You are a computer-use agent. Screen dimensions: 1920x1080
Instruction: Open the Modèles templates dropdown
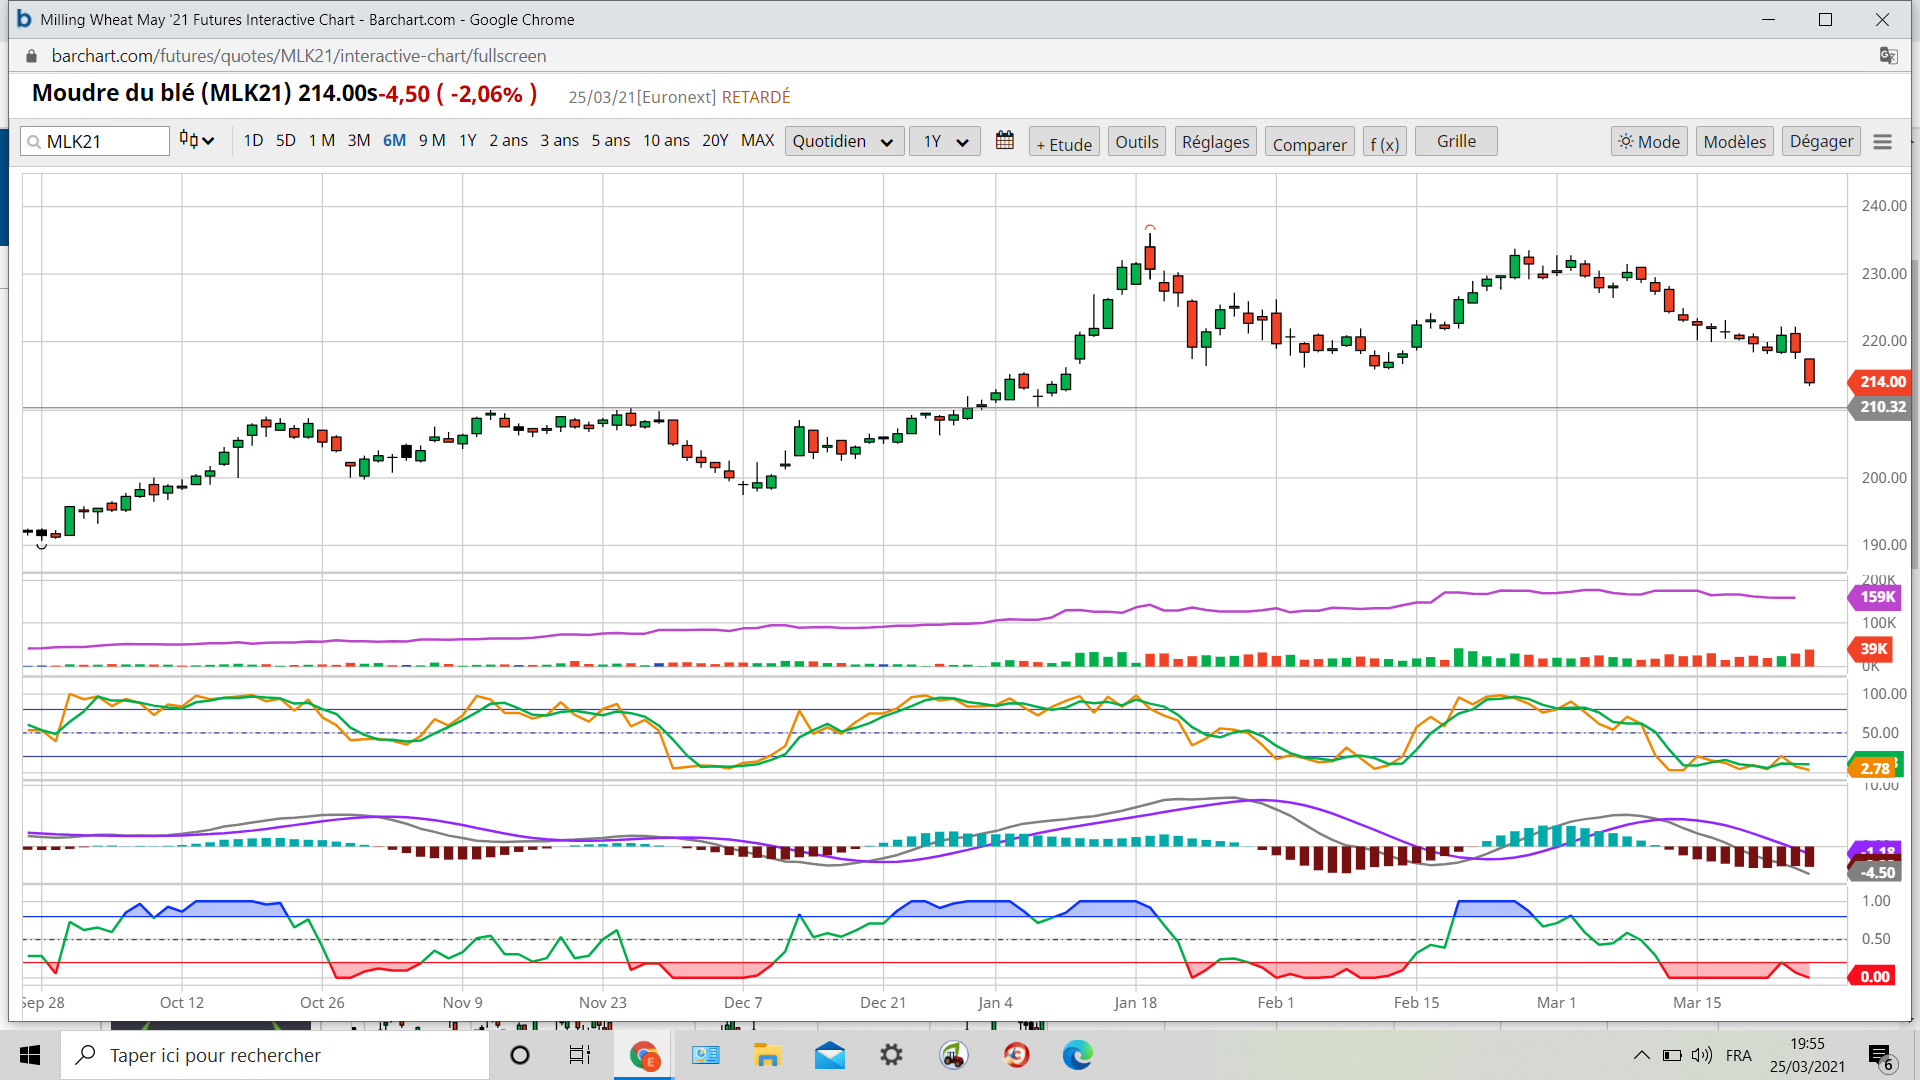[1734, 142]
